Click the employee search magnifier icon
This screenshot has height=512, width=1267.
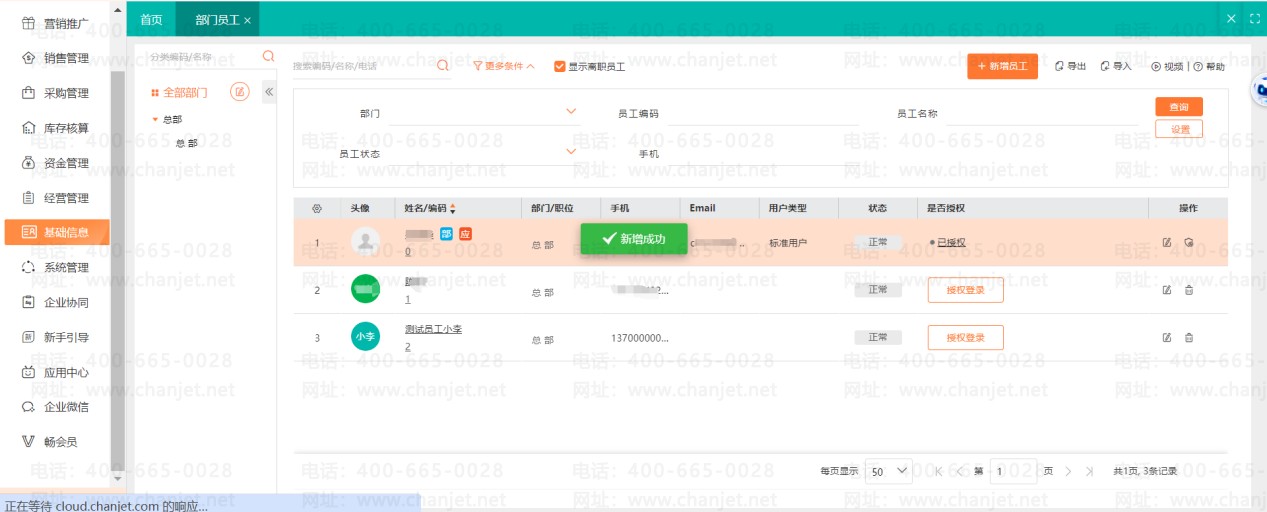(x=443, y=66)
